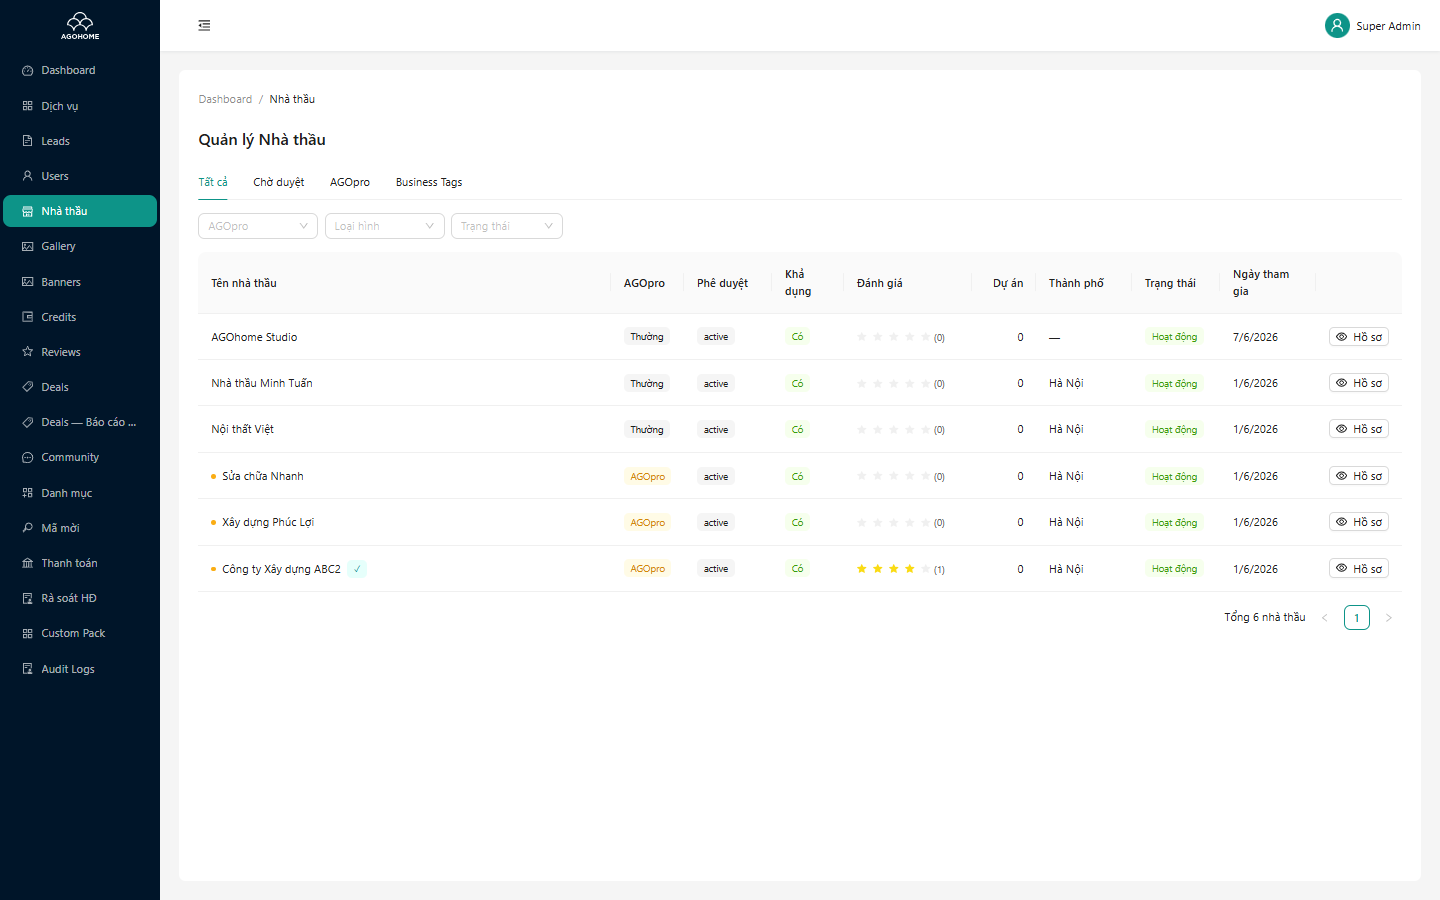This screenshot has height=900, width=1440.
Task: Open Hồ sơ for Sửa chữa Nhanh
Action: [x=1359, y=476]
